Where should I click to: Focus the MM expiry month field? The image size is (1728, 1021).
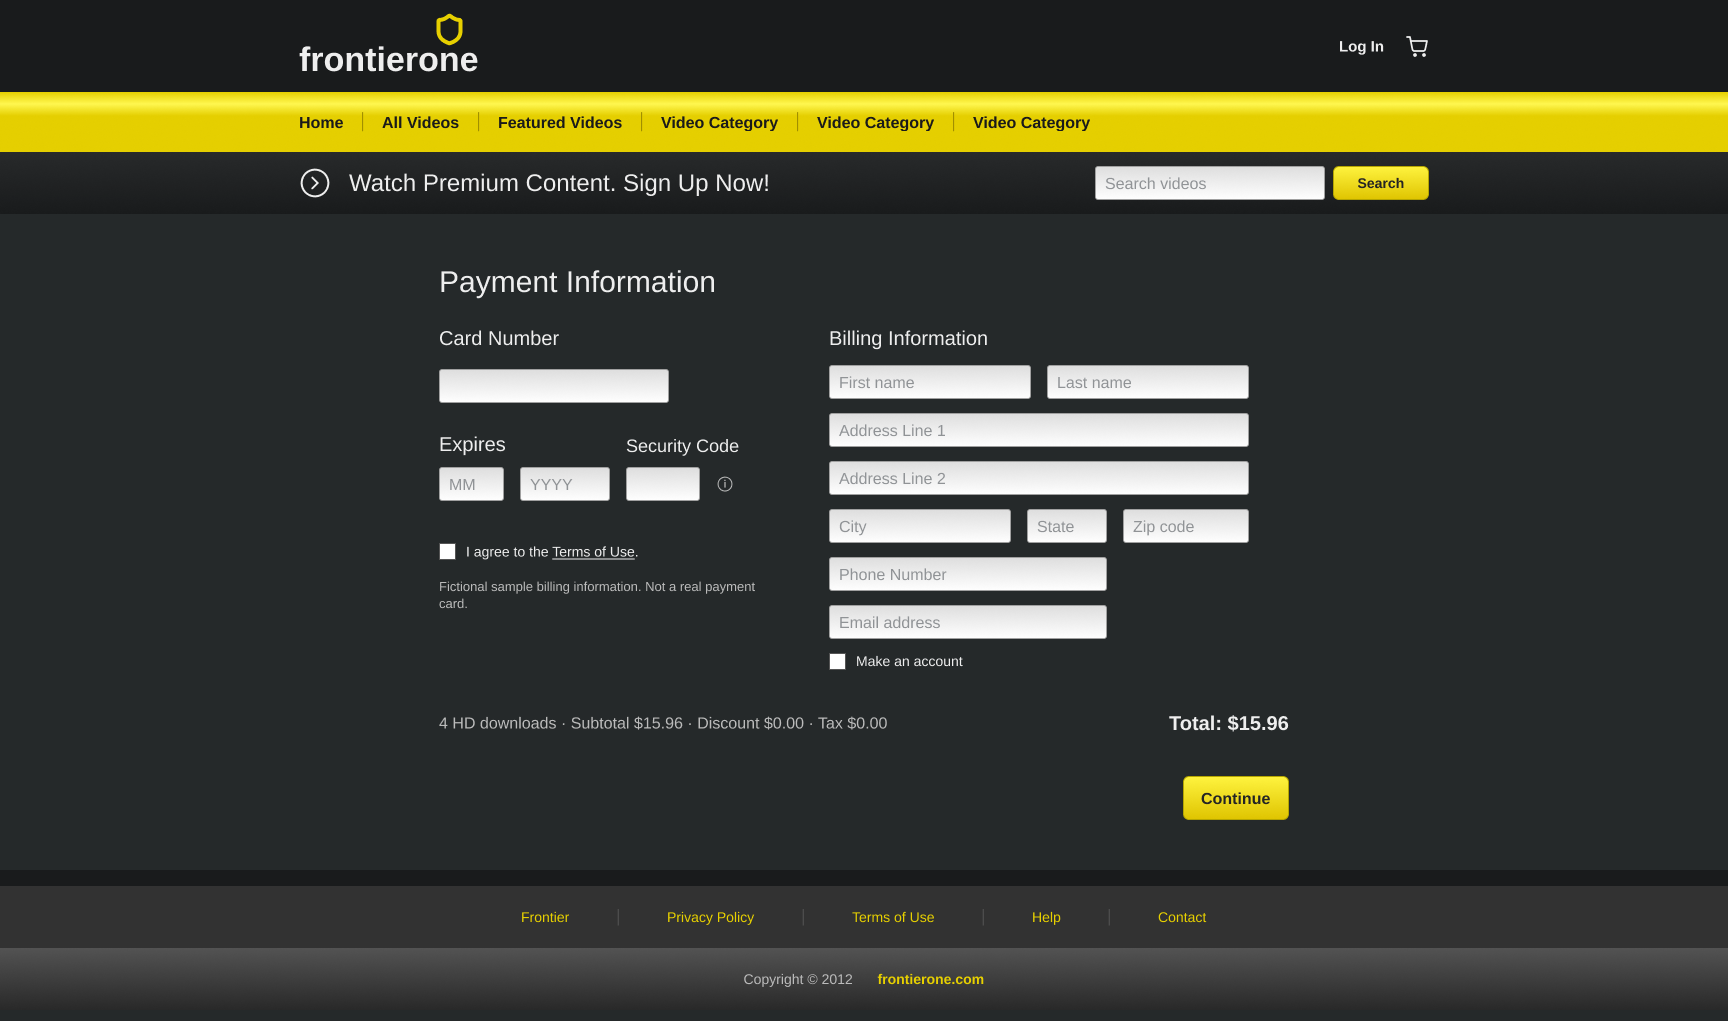pyautogui.click(x=471, y=484)
